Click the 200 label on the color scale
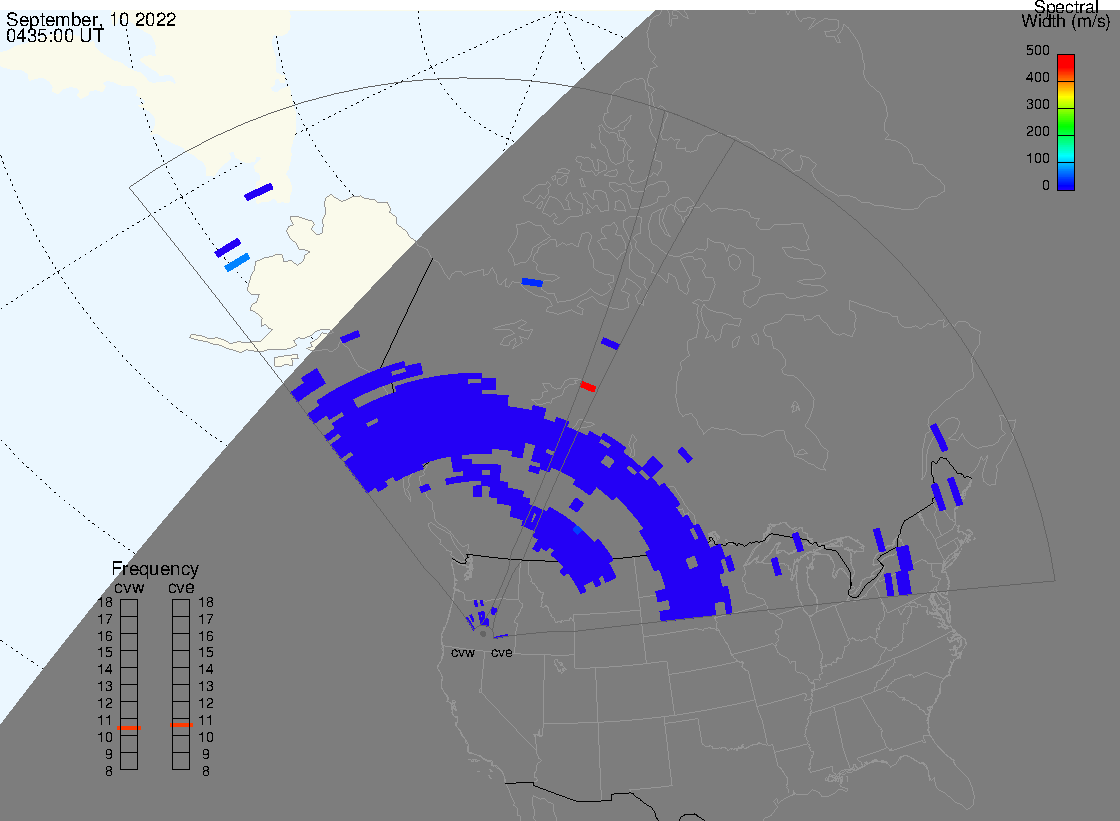Screen dimensions: 1120x821 [x=1037, y=131]
